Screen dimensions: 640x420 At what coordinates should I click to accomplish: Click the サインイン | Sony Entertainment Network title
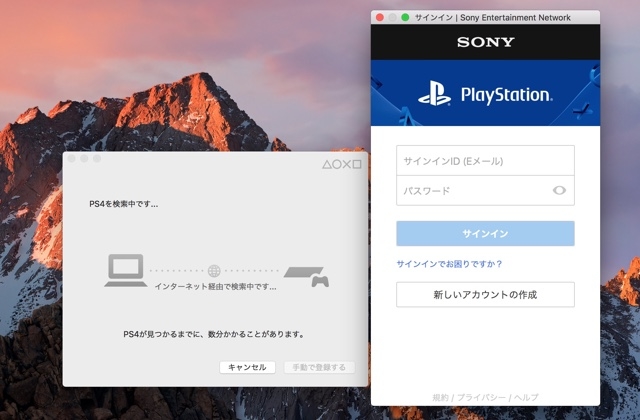click(493, 18)
